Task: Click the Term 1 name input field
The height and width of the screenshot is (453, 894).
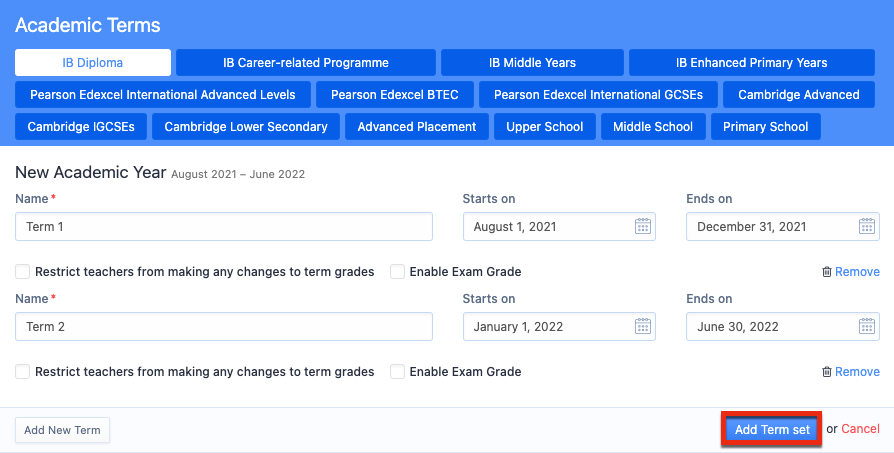Action: coord(224,227)
